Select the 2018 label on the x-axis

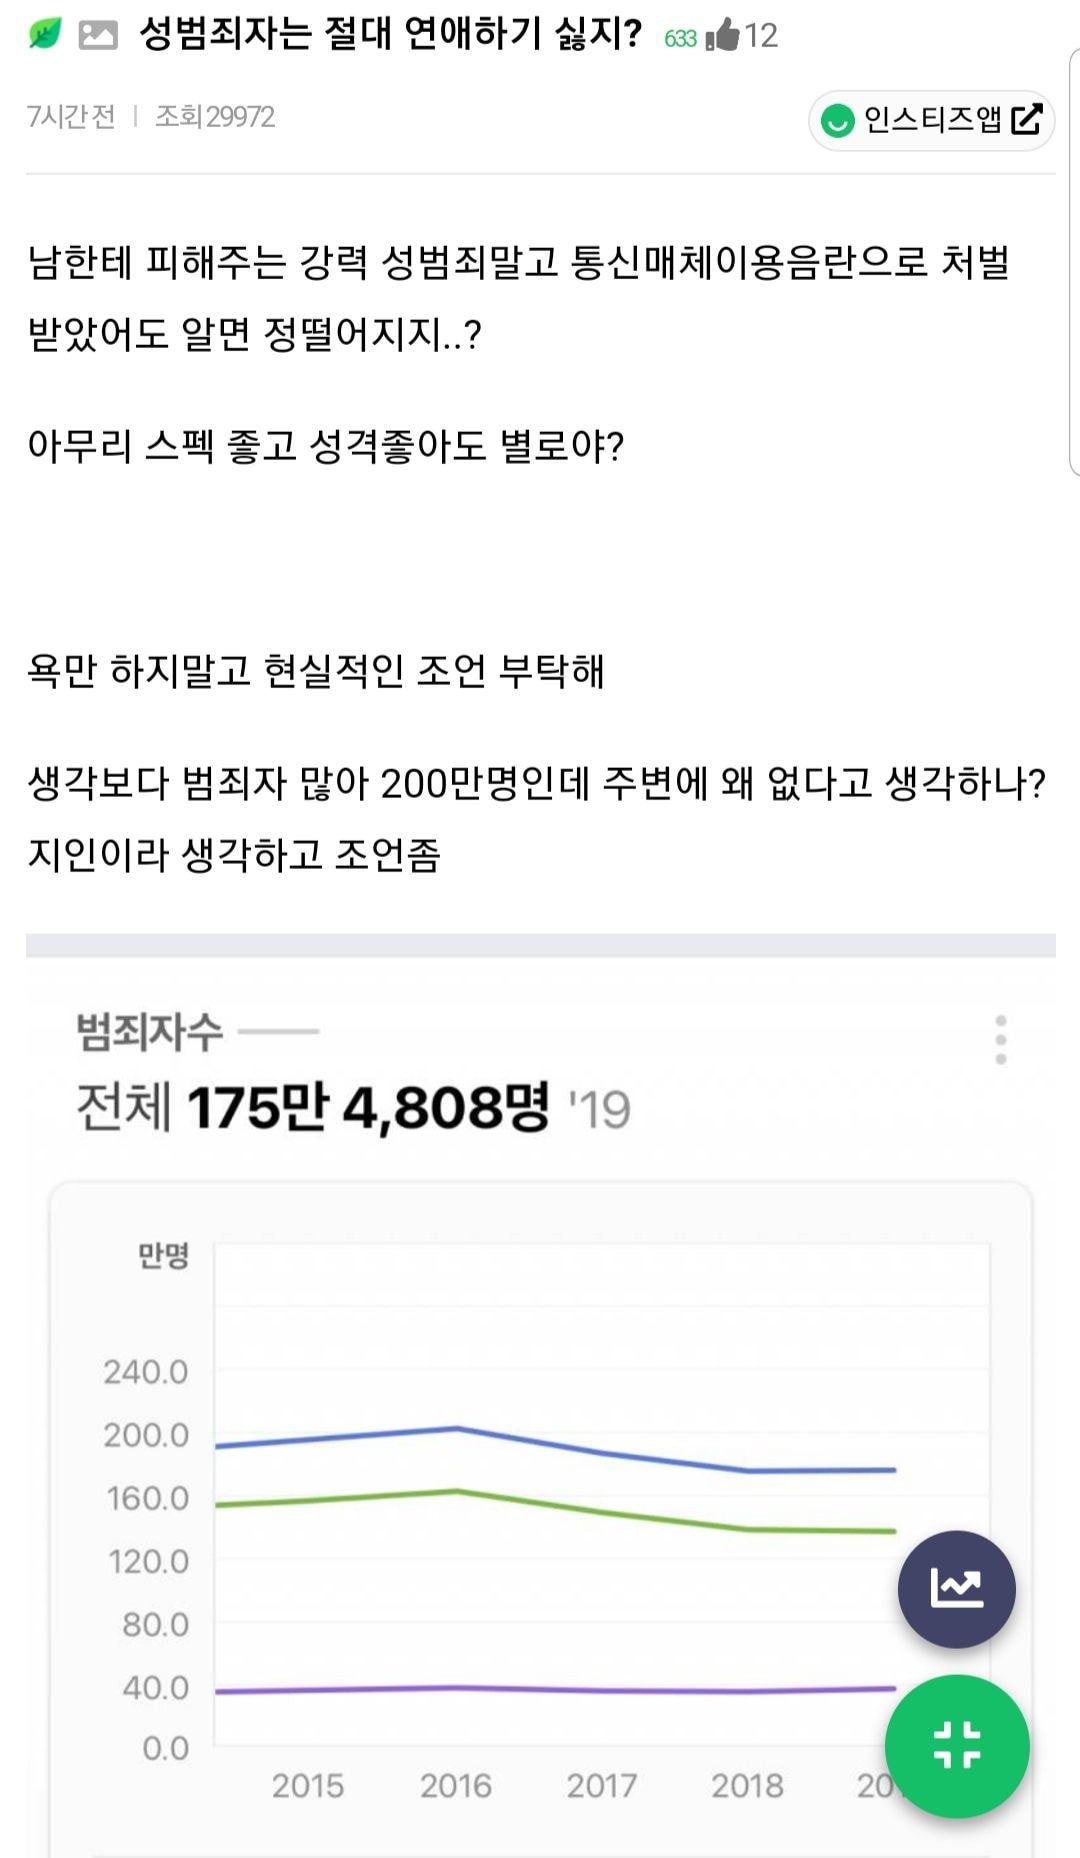[747, 1785]
